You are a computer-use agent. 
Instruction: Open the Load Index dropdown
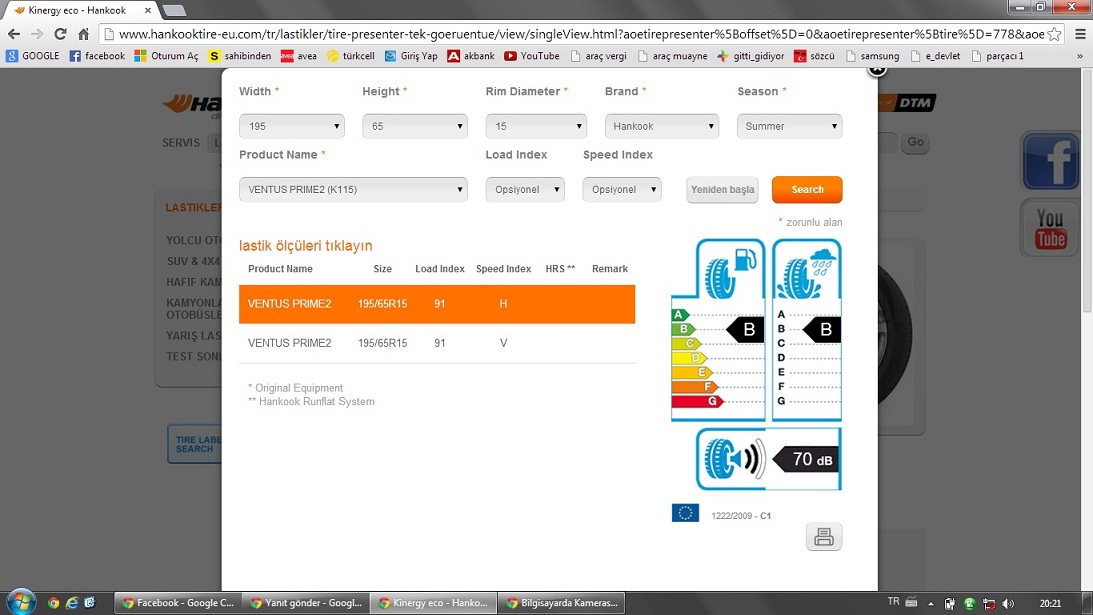[525, 190]
